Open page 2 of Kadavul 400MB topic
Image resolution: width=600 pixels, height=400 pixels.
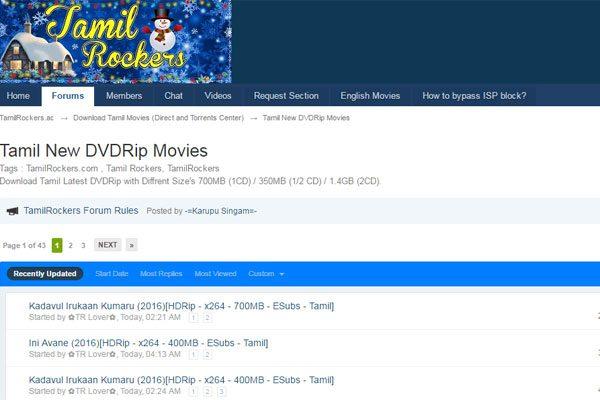[207, 392]
